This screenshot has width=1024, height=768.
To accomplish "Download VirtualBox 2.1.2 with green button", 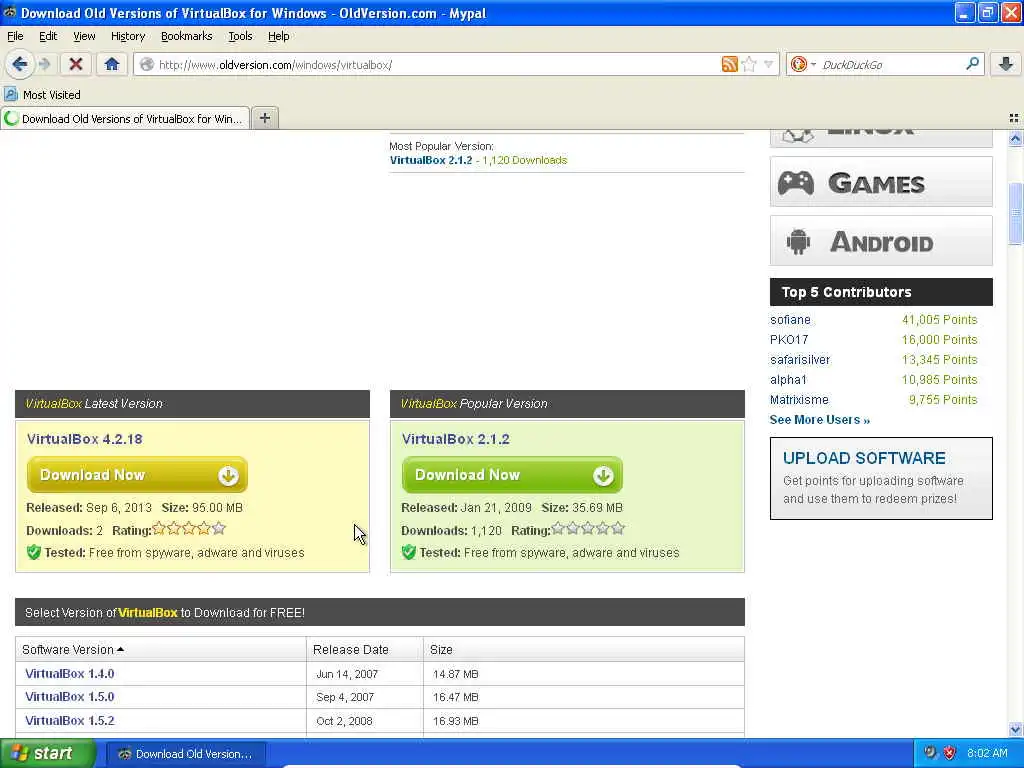I will (512, 475).
